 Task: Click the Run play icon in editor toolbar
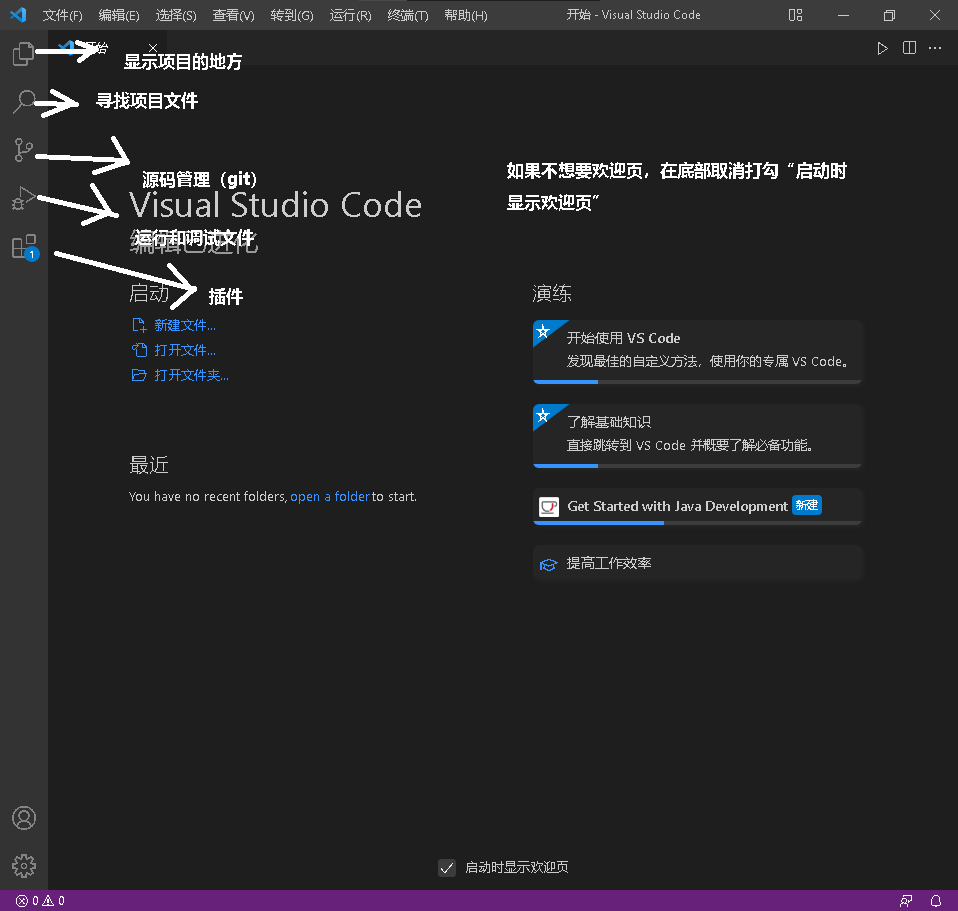pyautogui.click(x=882, y=48)
